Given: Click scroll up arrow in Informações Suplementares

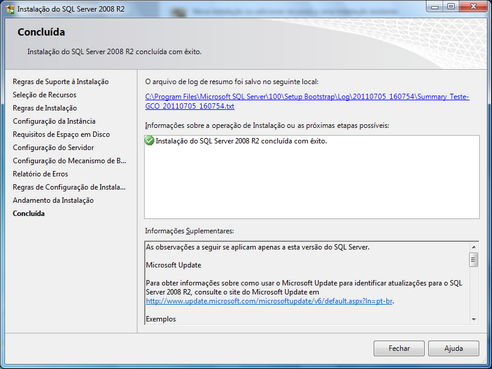Looking at the screenshot, I should [x=474, y=247].
